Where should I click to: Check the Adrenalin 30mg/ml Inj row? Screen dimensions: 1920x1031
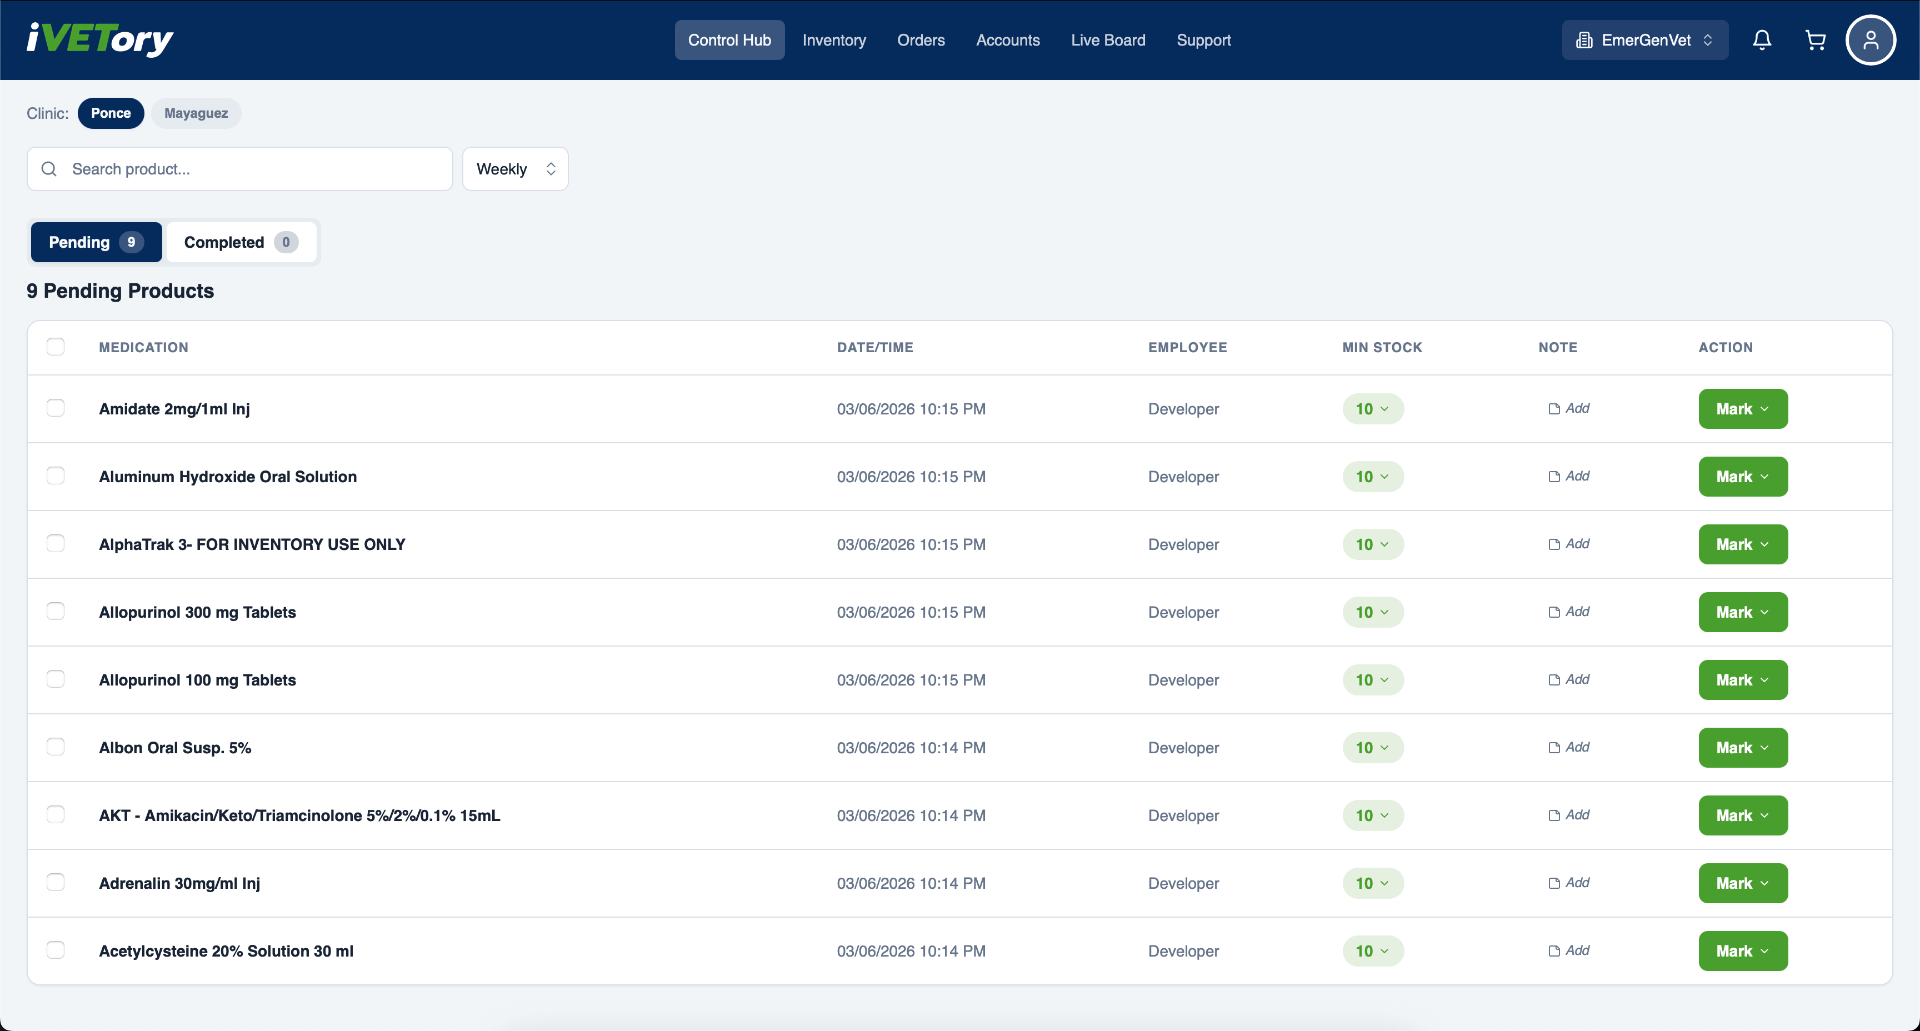coord(56,882)
